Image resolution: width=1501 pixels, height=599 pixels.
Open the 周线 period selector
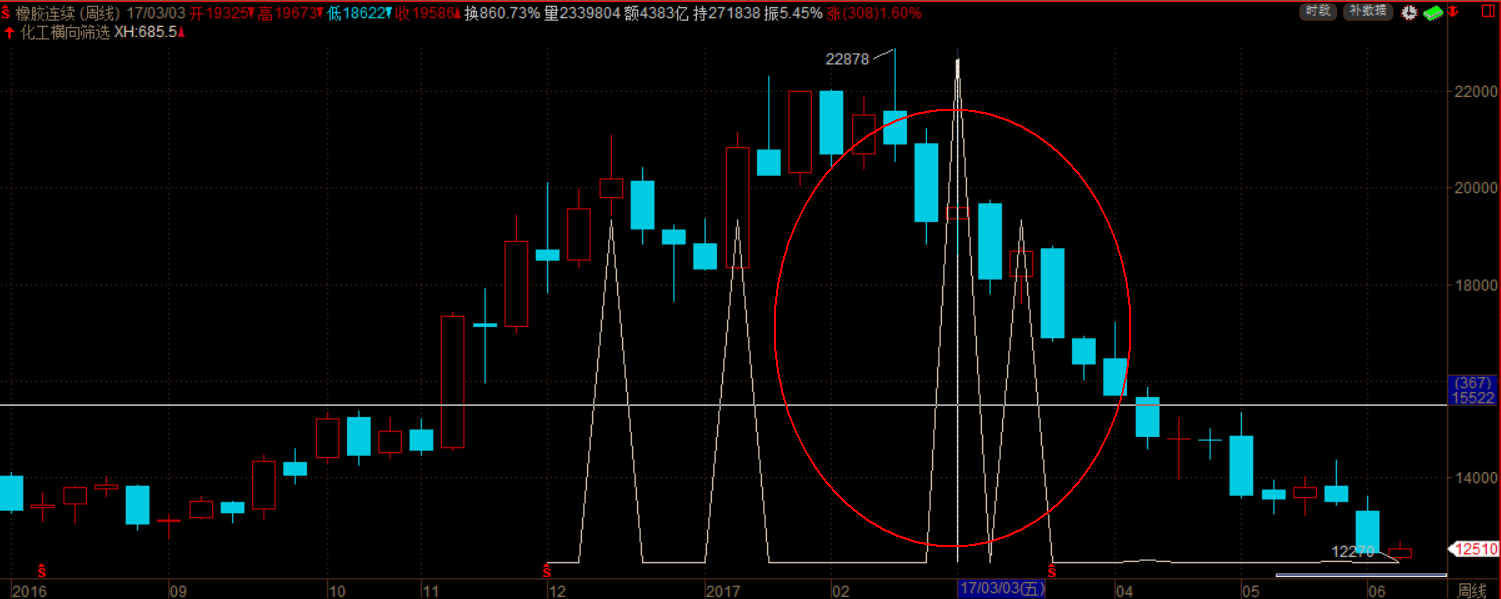1472,590
